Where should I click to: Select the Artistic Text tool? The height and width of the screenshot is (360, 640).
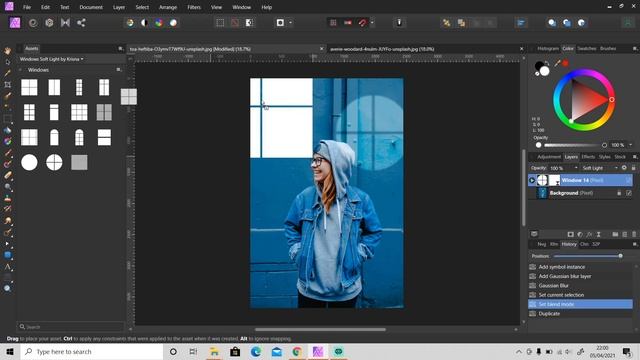[x=8, y=267]
